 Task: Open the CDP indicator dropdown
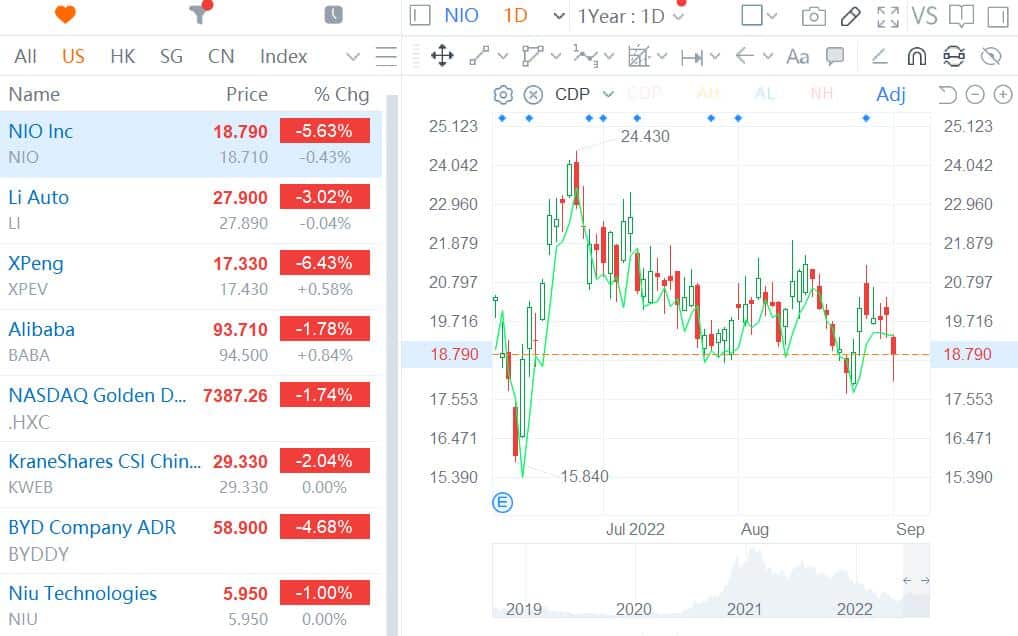point(608,94)
